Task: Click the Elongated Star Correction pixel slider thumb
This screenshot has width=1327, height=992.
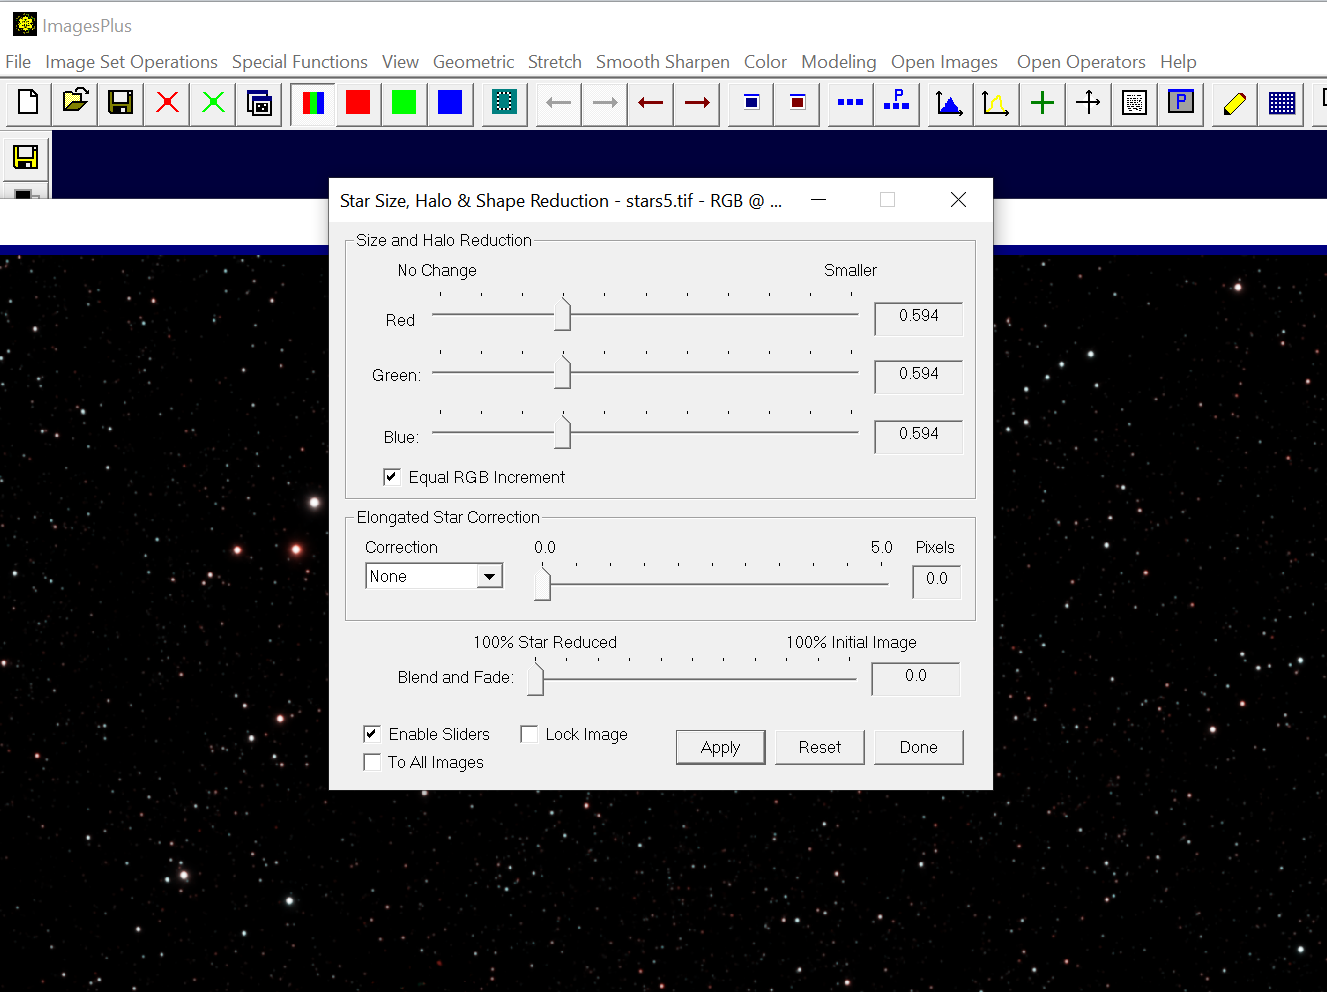Action: [542, 584]
